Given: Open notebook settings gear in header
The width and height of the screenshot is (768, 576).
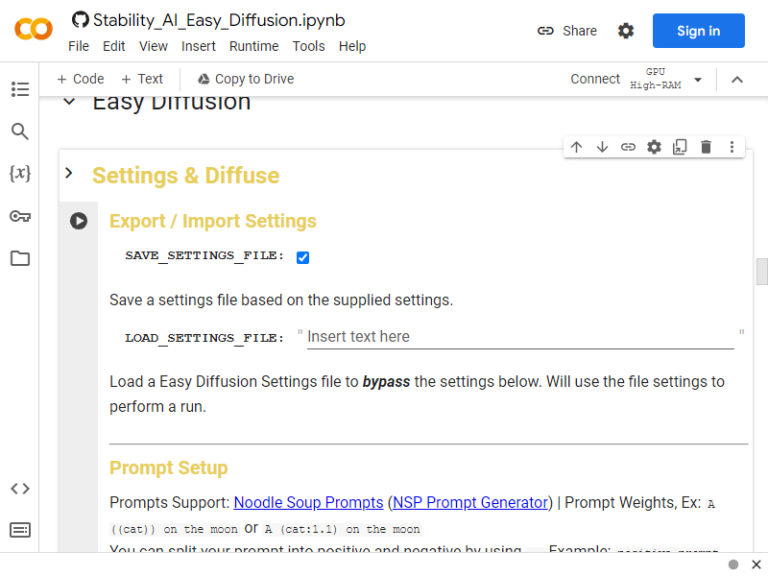Looking at the screenshot, I should [625, 31].
